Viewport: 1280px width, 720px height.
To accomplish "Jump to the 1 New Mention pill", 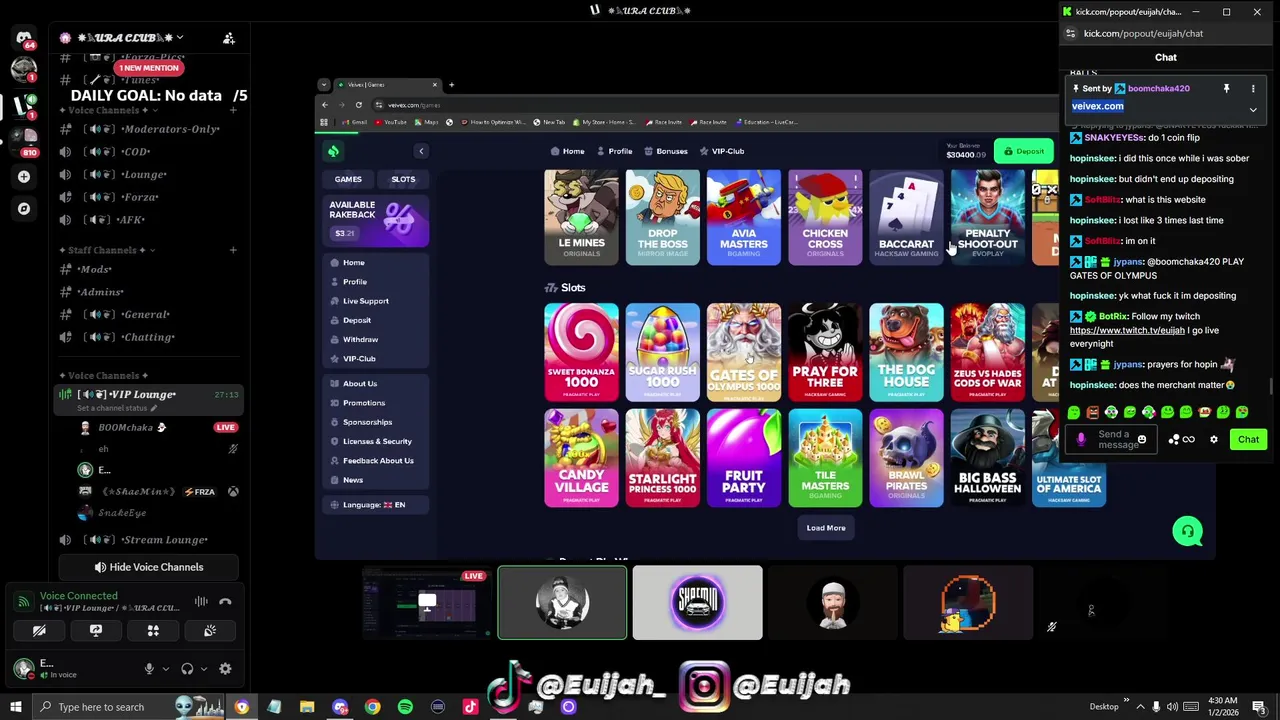I will 149,68.
